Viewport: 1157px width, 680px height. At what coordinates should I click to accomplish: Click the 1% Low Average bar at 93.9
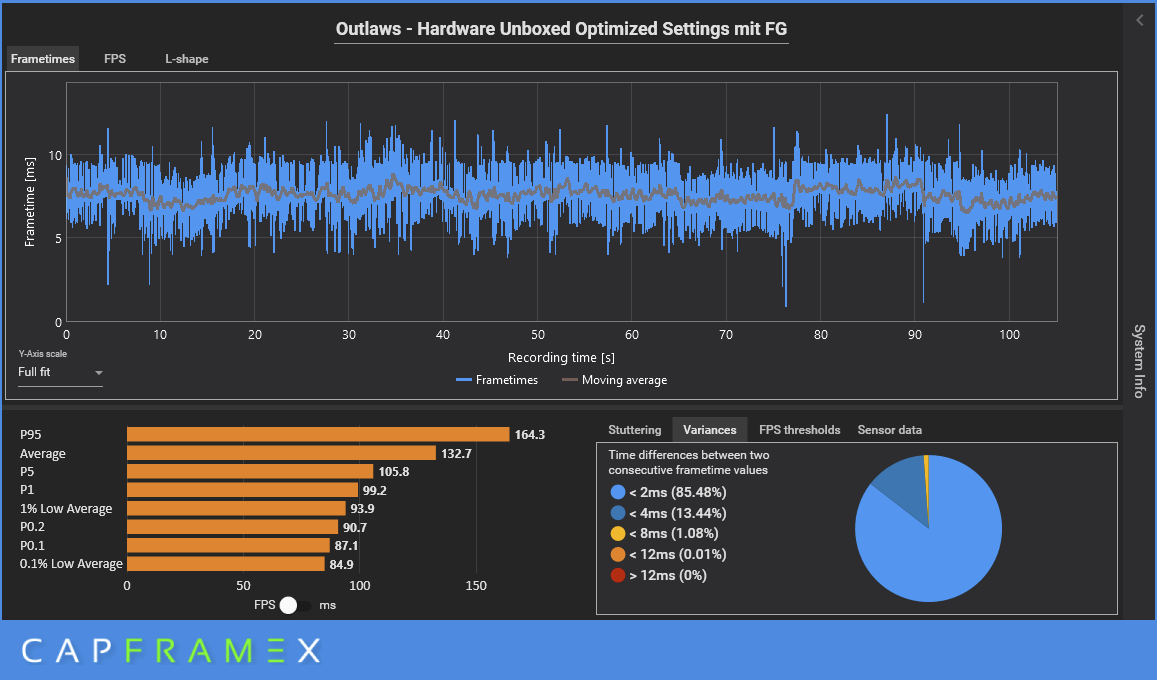(236, 508)
